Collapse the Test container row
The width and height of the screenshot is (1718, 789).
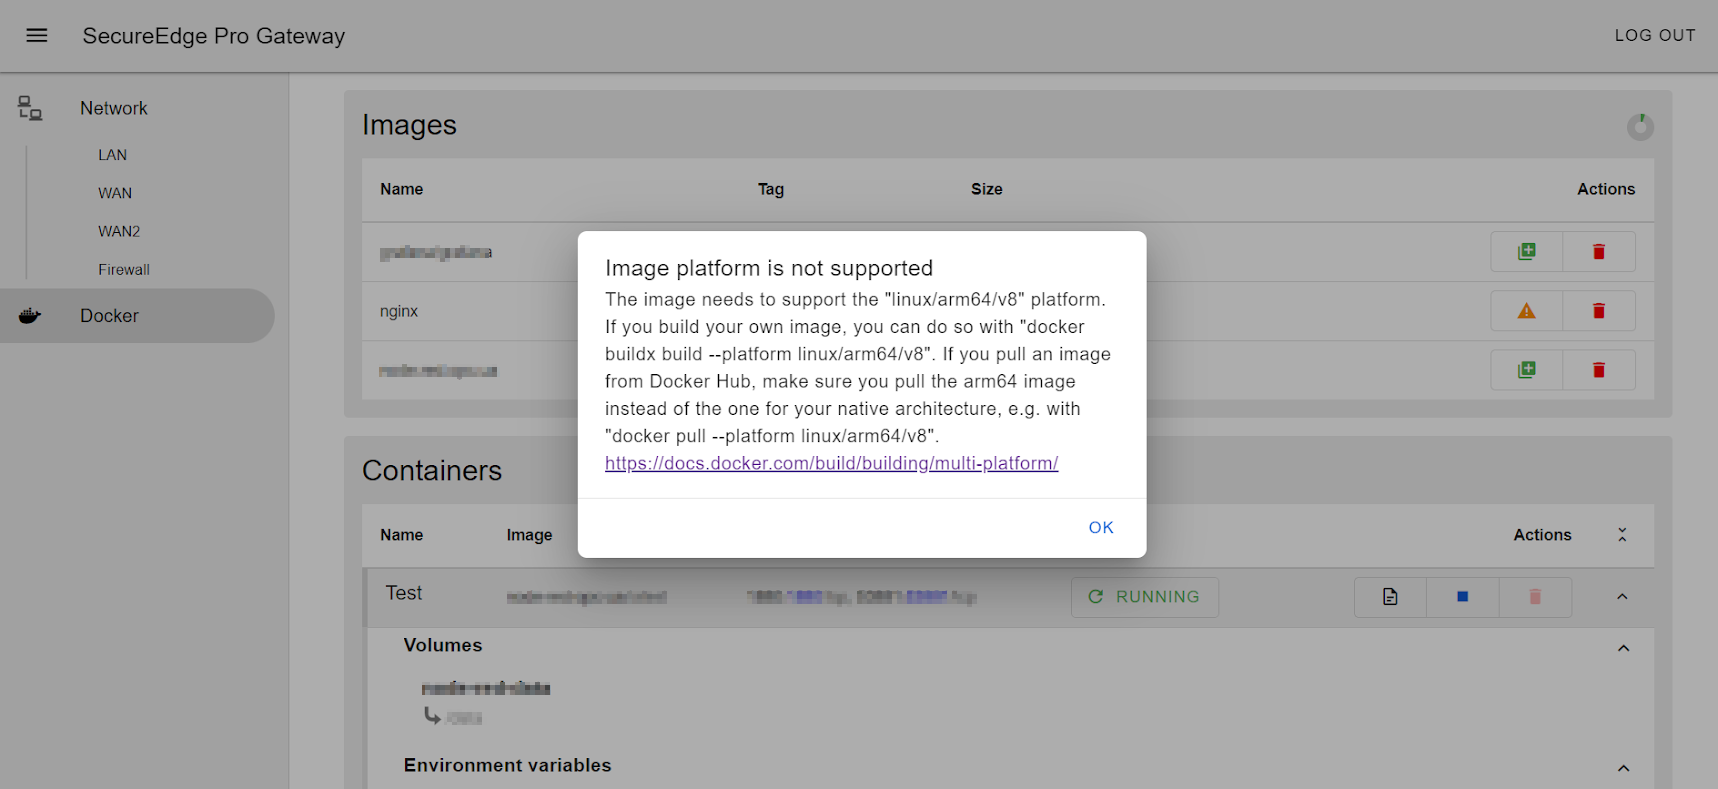(1622, 597)
